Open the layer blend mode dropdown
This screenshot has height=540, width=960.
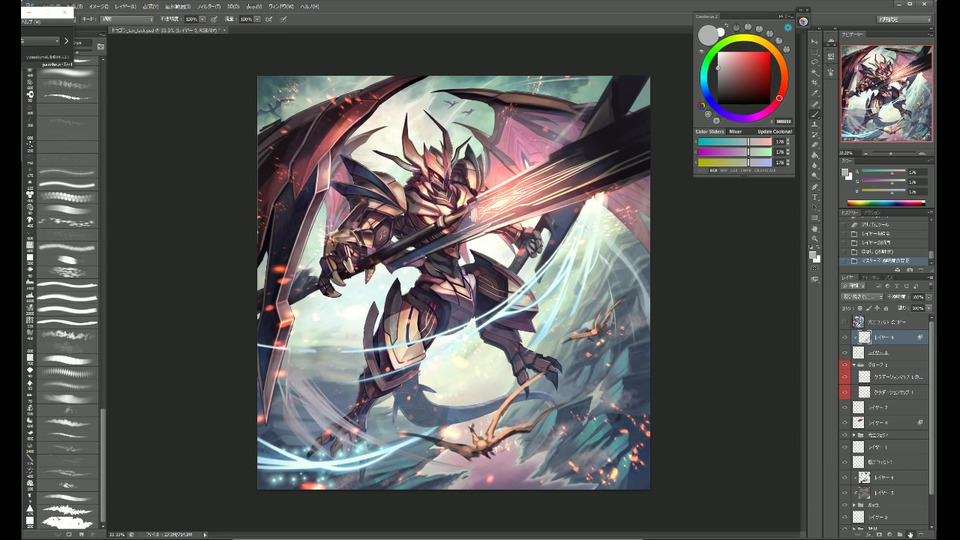point(862,297)
